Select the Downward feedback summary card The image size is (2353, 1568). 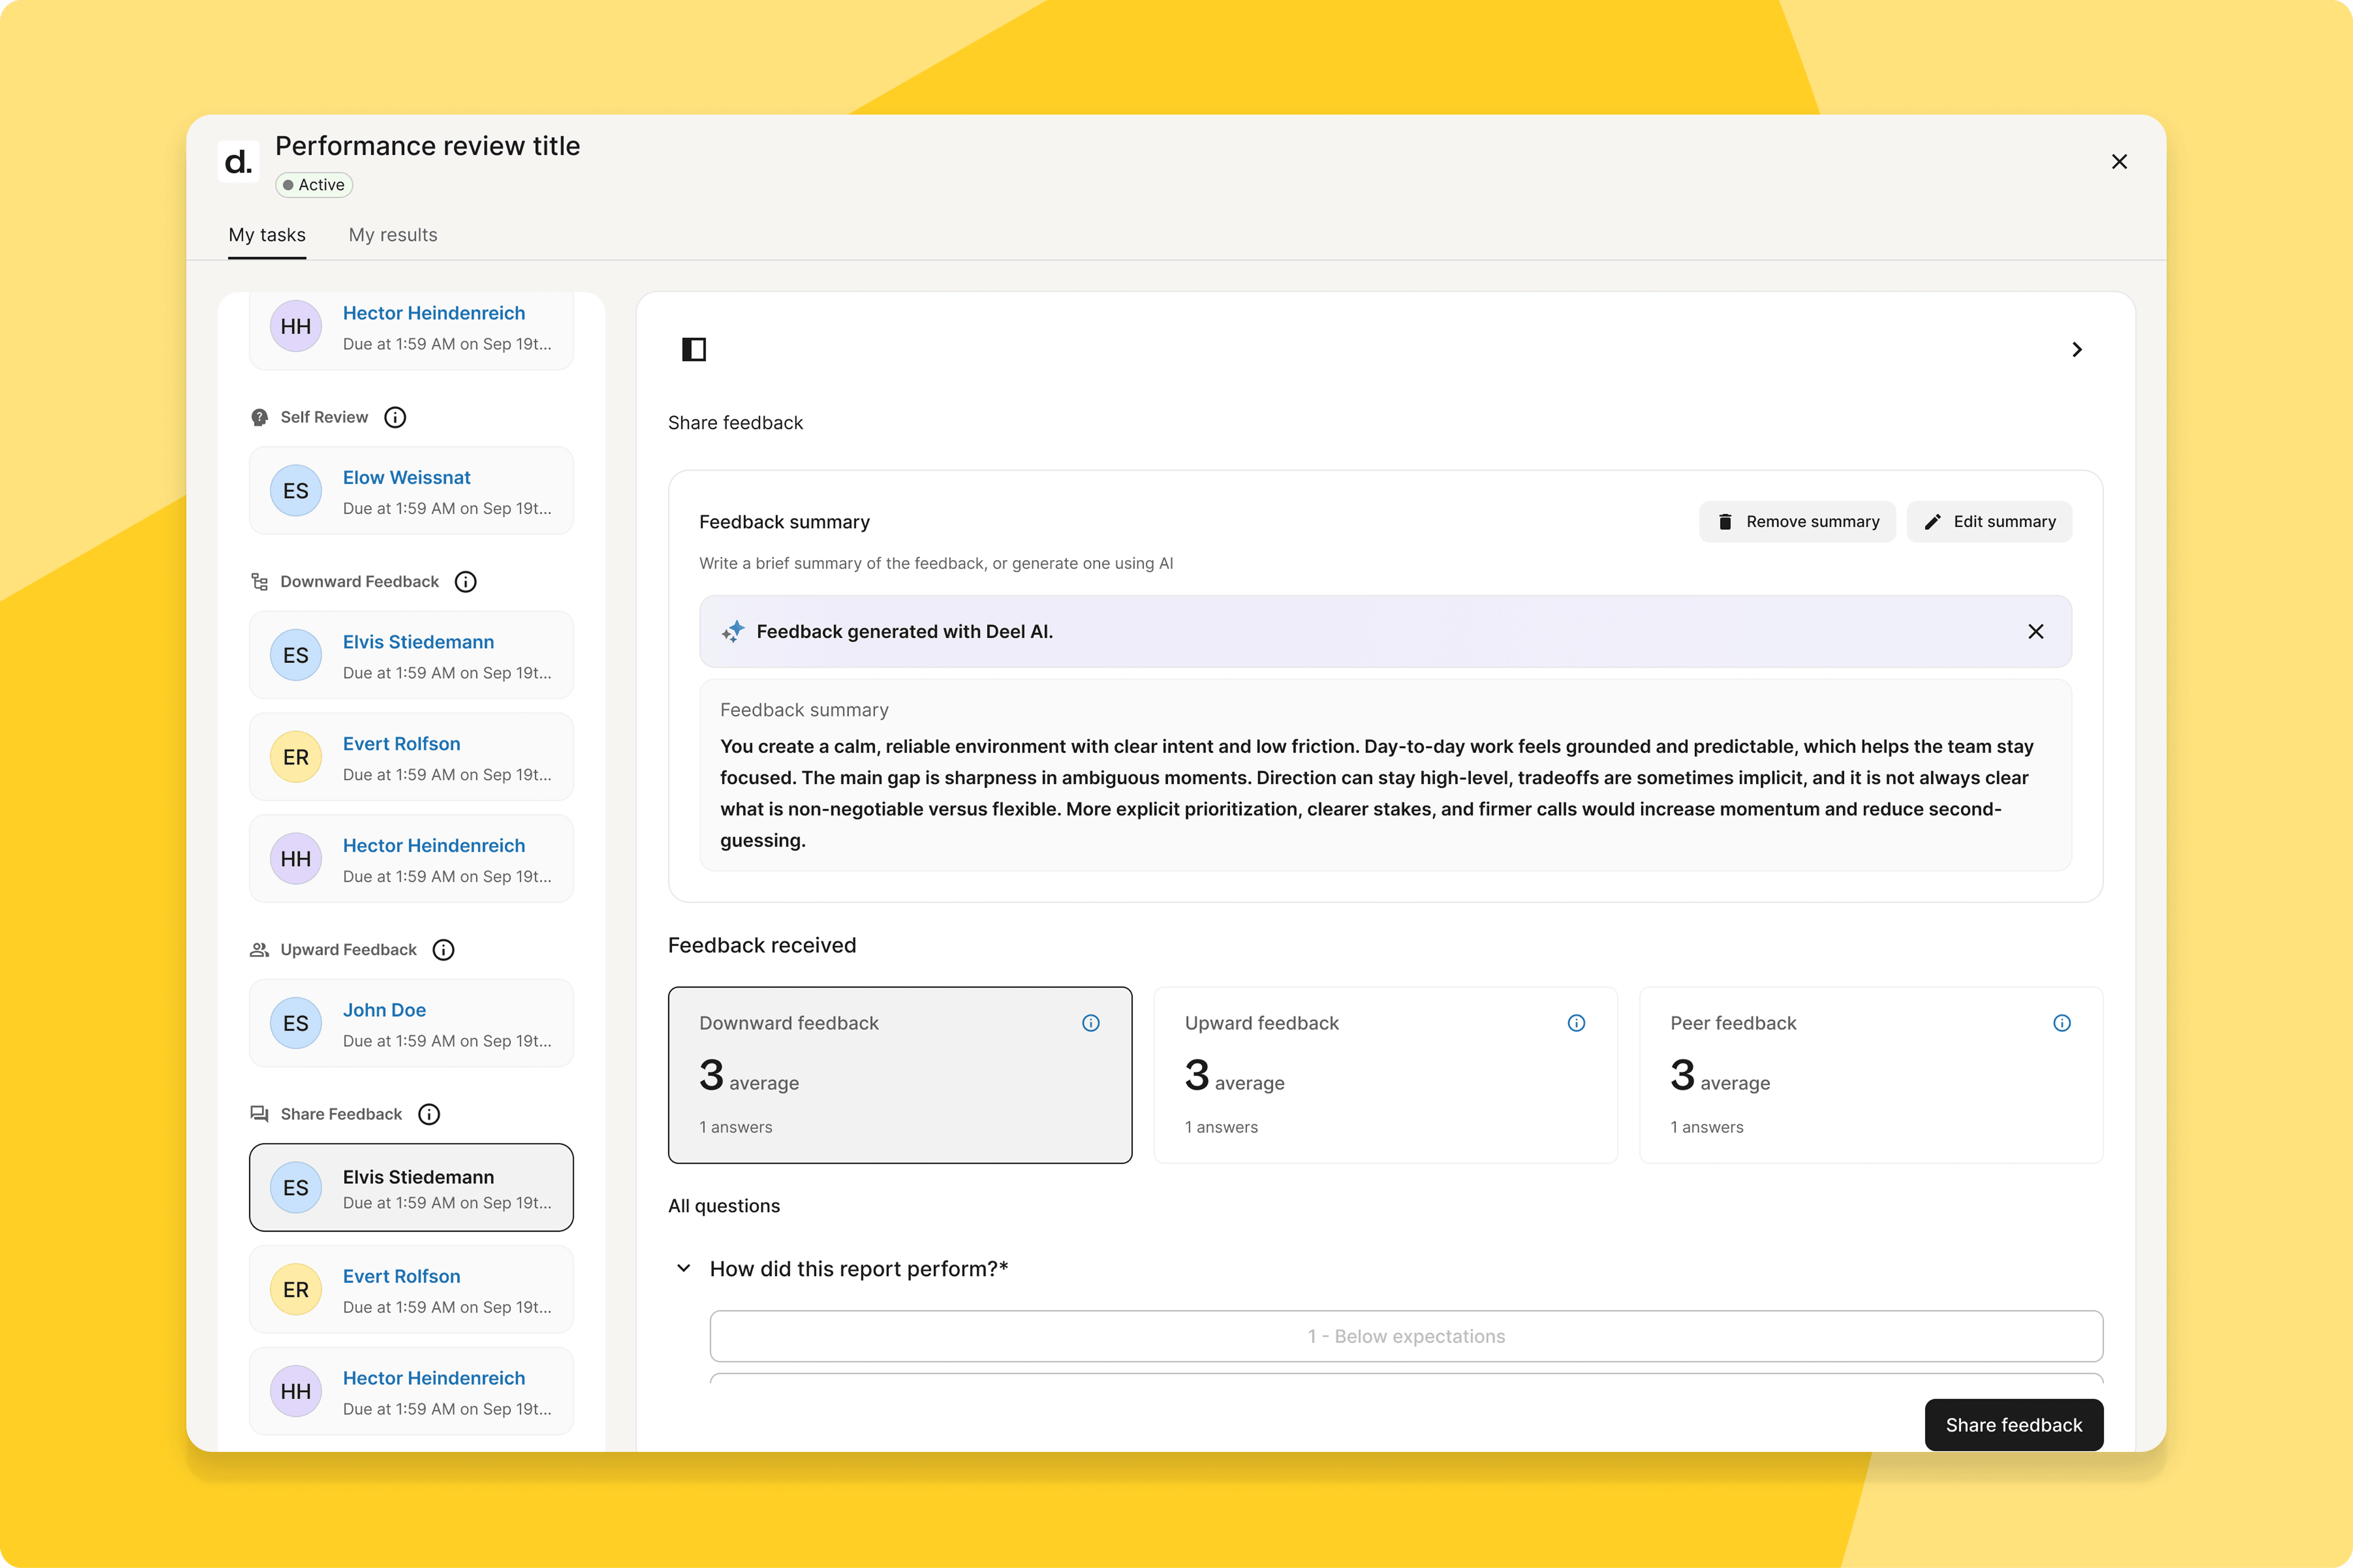point(900,1075)
